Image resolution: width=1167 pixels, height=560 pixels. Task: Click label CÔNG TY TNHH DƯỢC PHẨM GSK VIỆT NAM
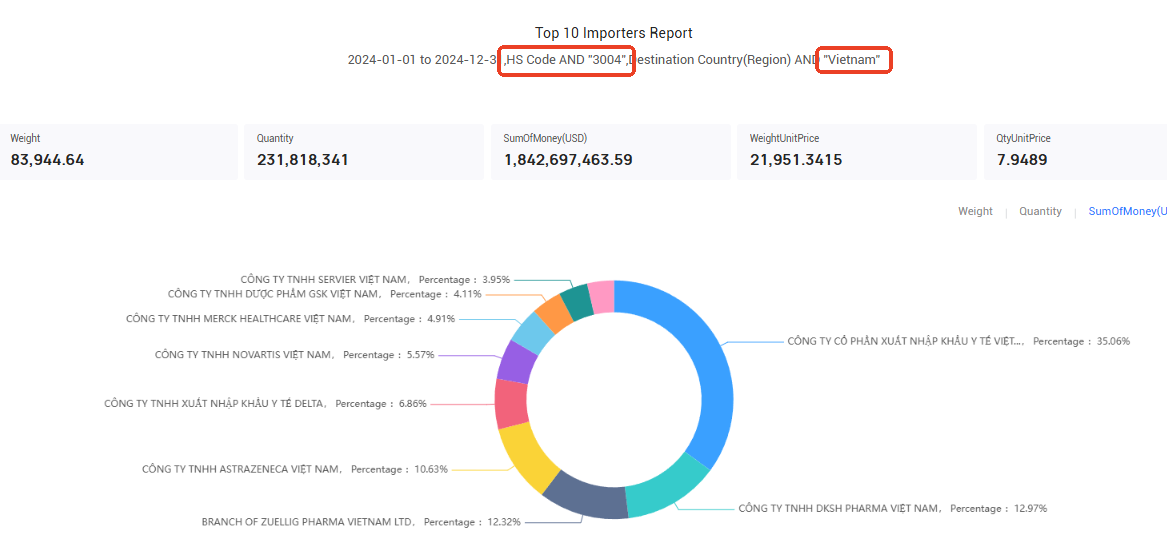tap(275, 294)
